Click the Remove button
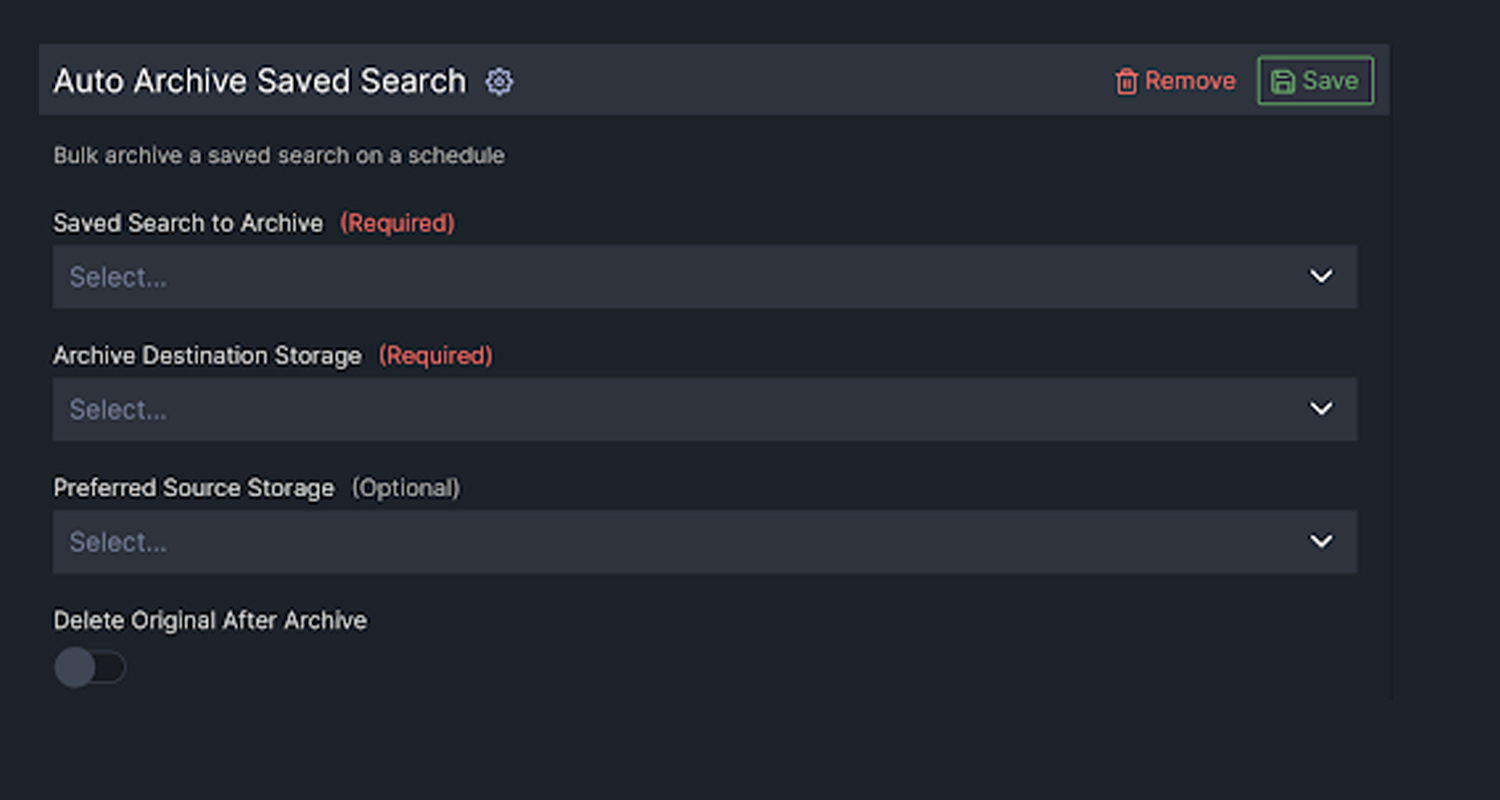This screenshot has height=800, width=1500. coord(1175,80)
